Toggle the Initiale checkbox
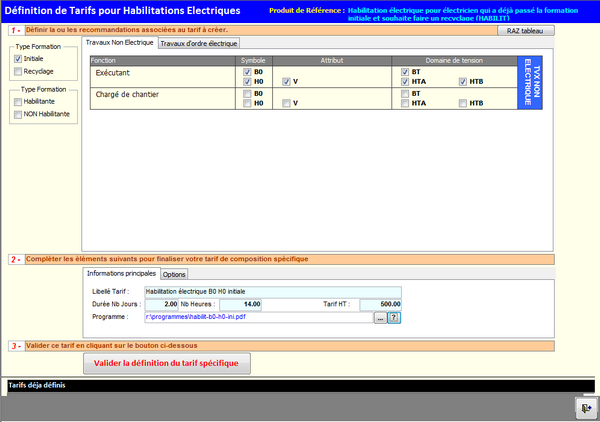Screen dimensions: 600x422 pos(19,59)
